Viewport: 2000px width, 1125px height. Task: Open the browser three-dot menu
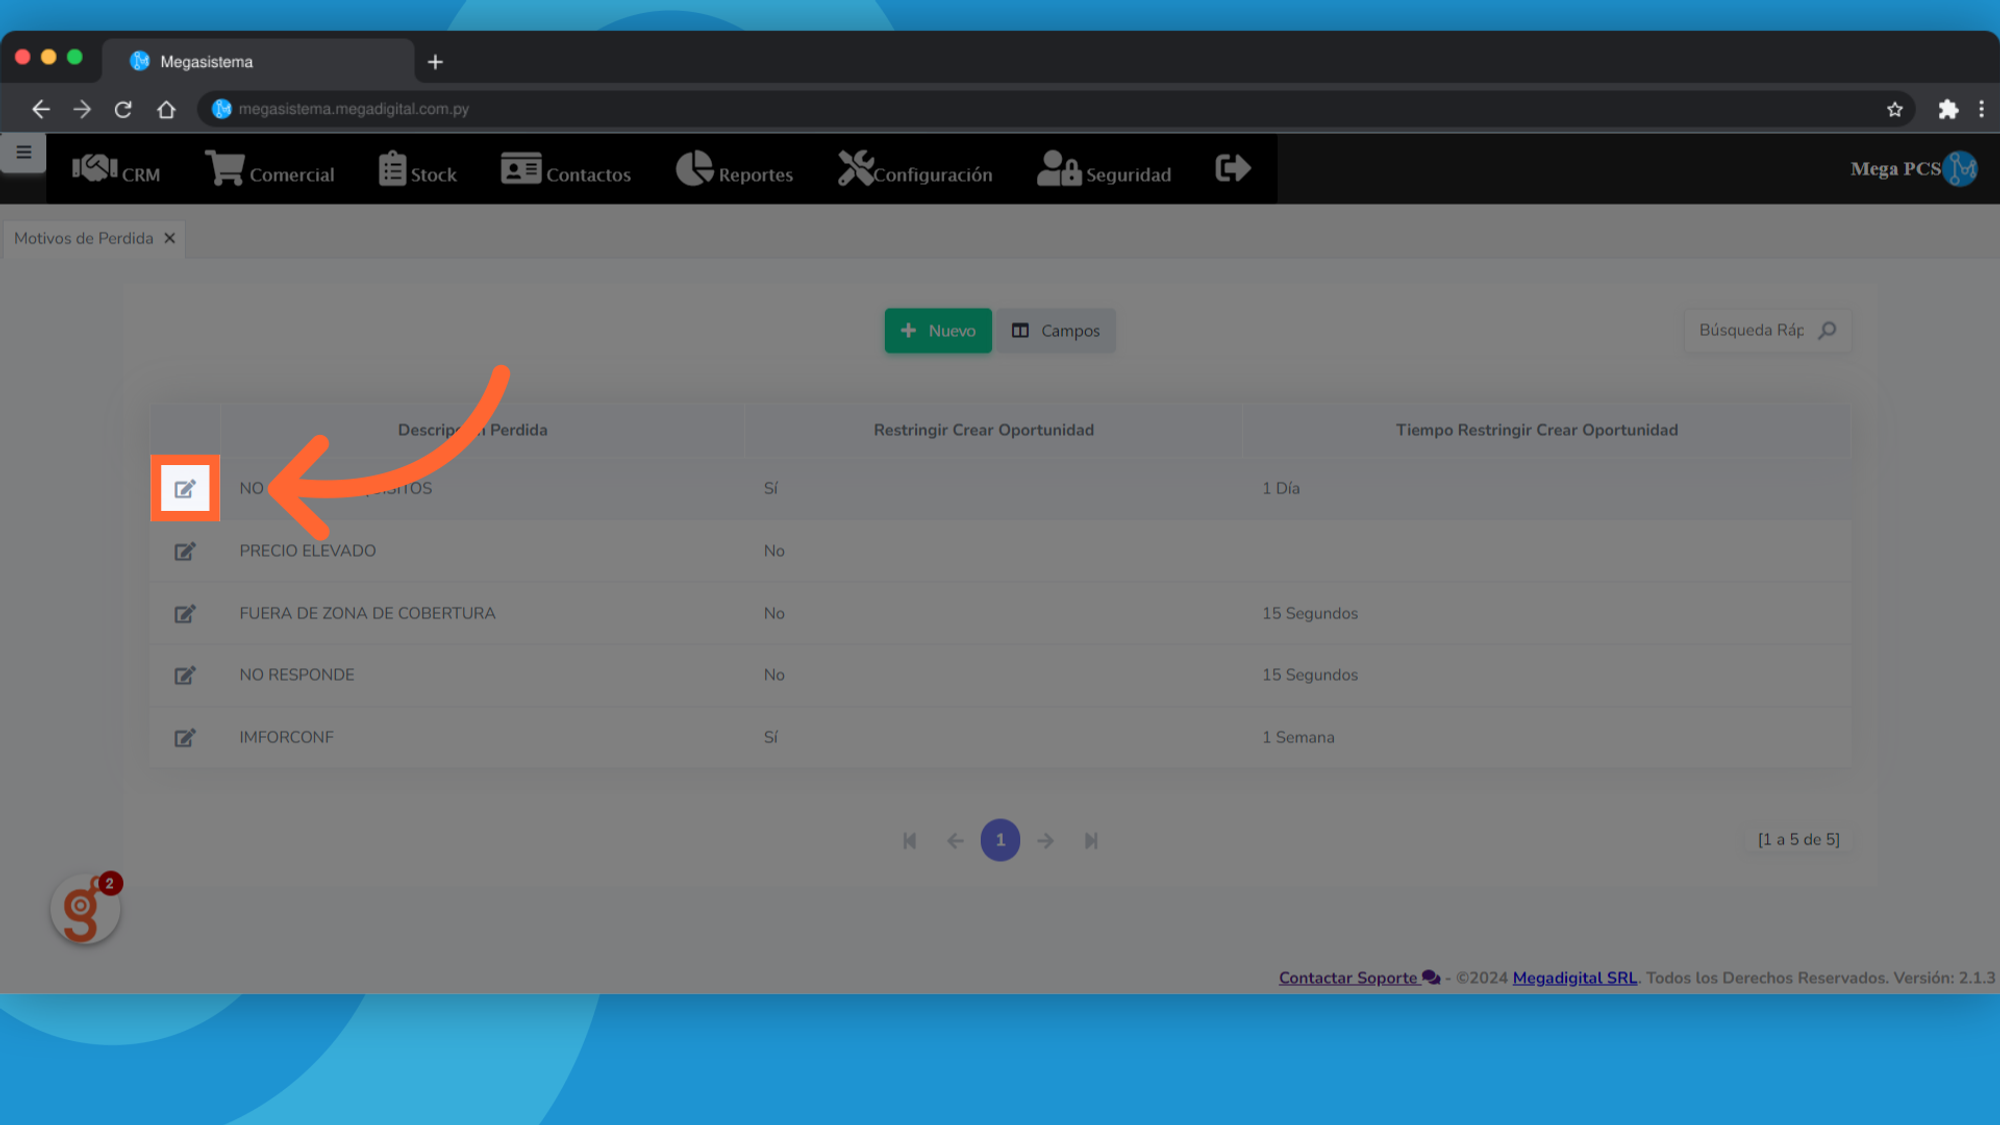(x=1981, y=109)
